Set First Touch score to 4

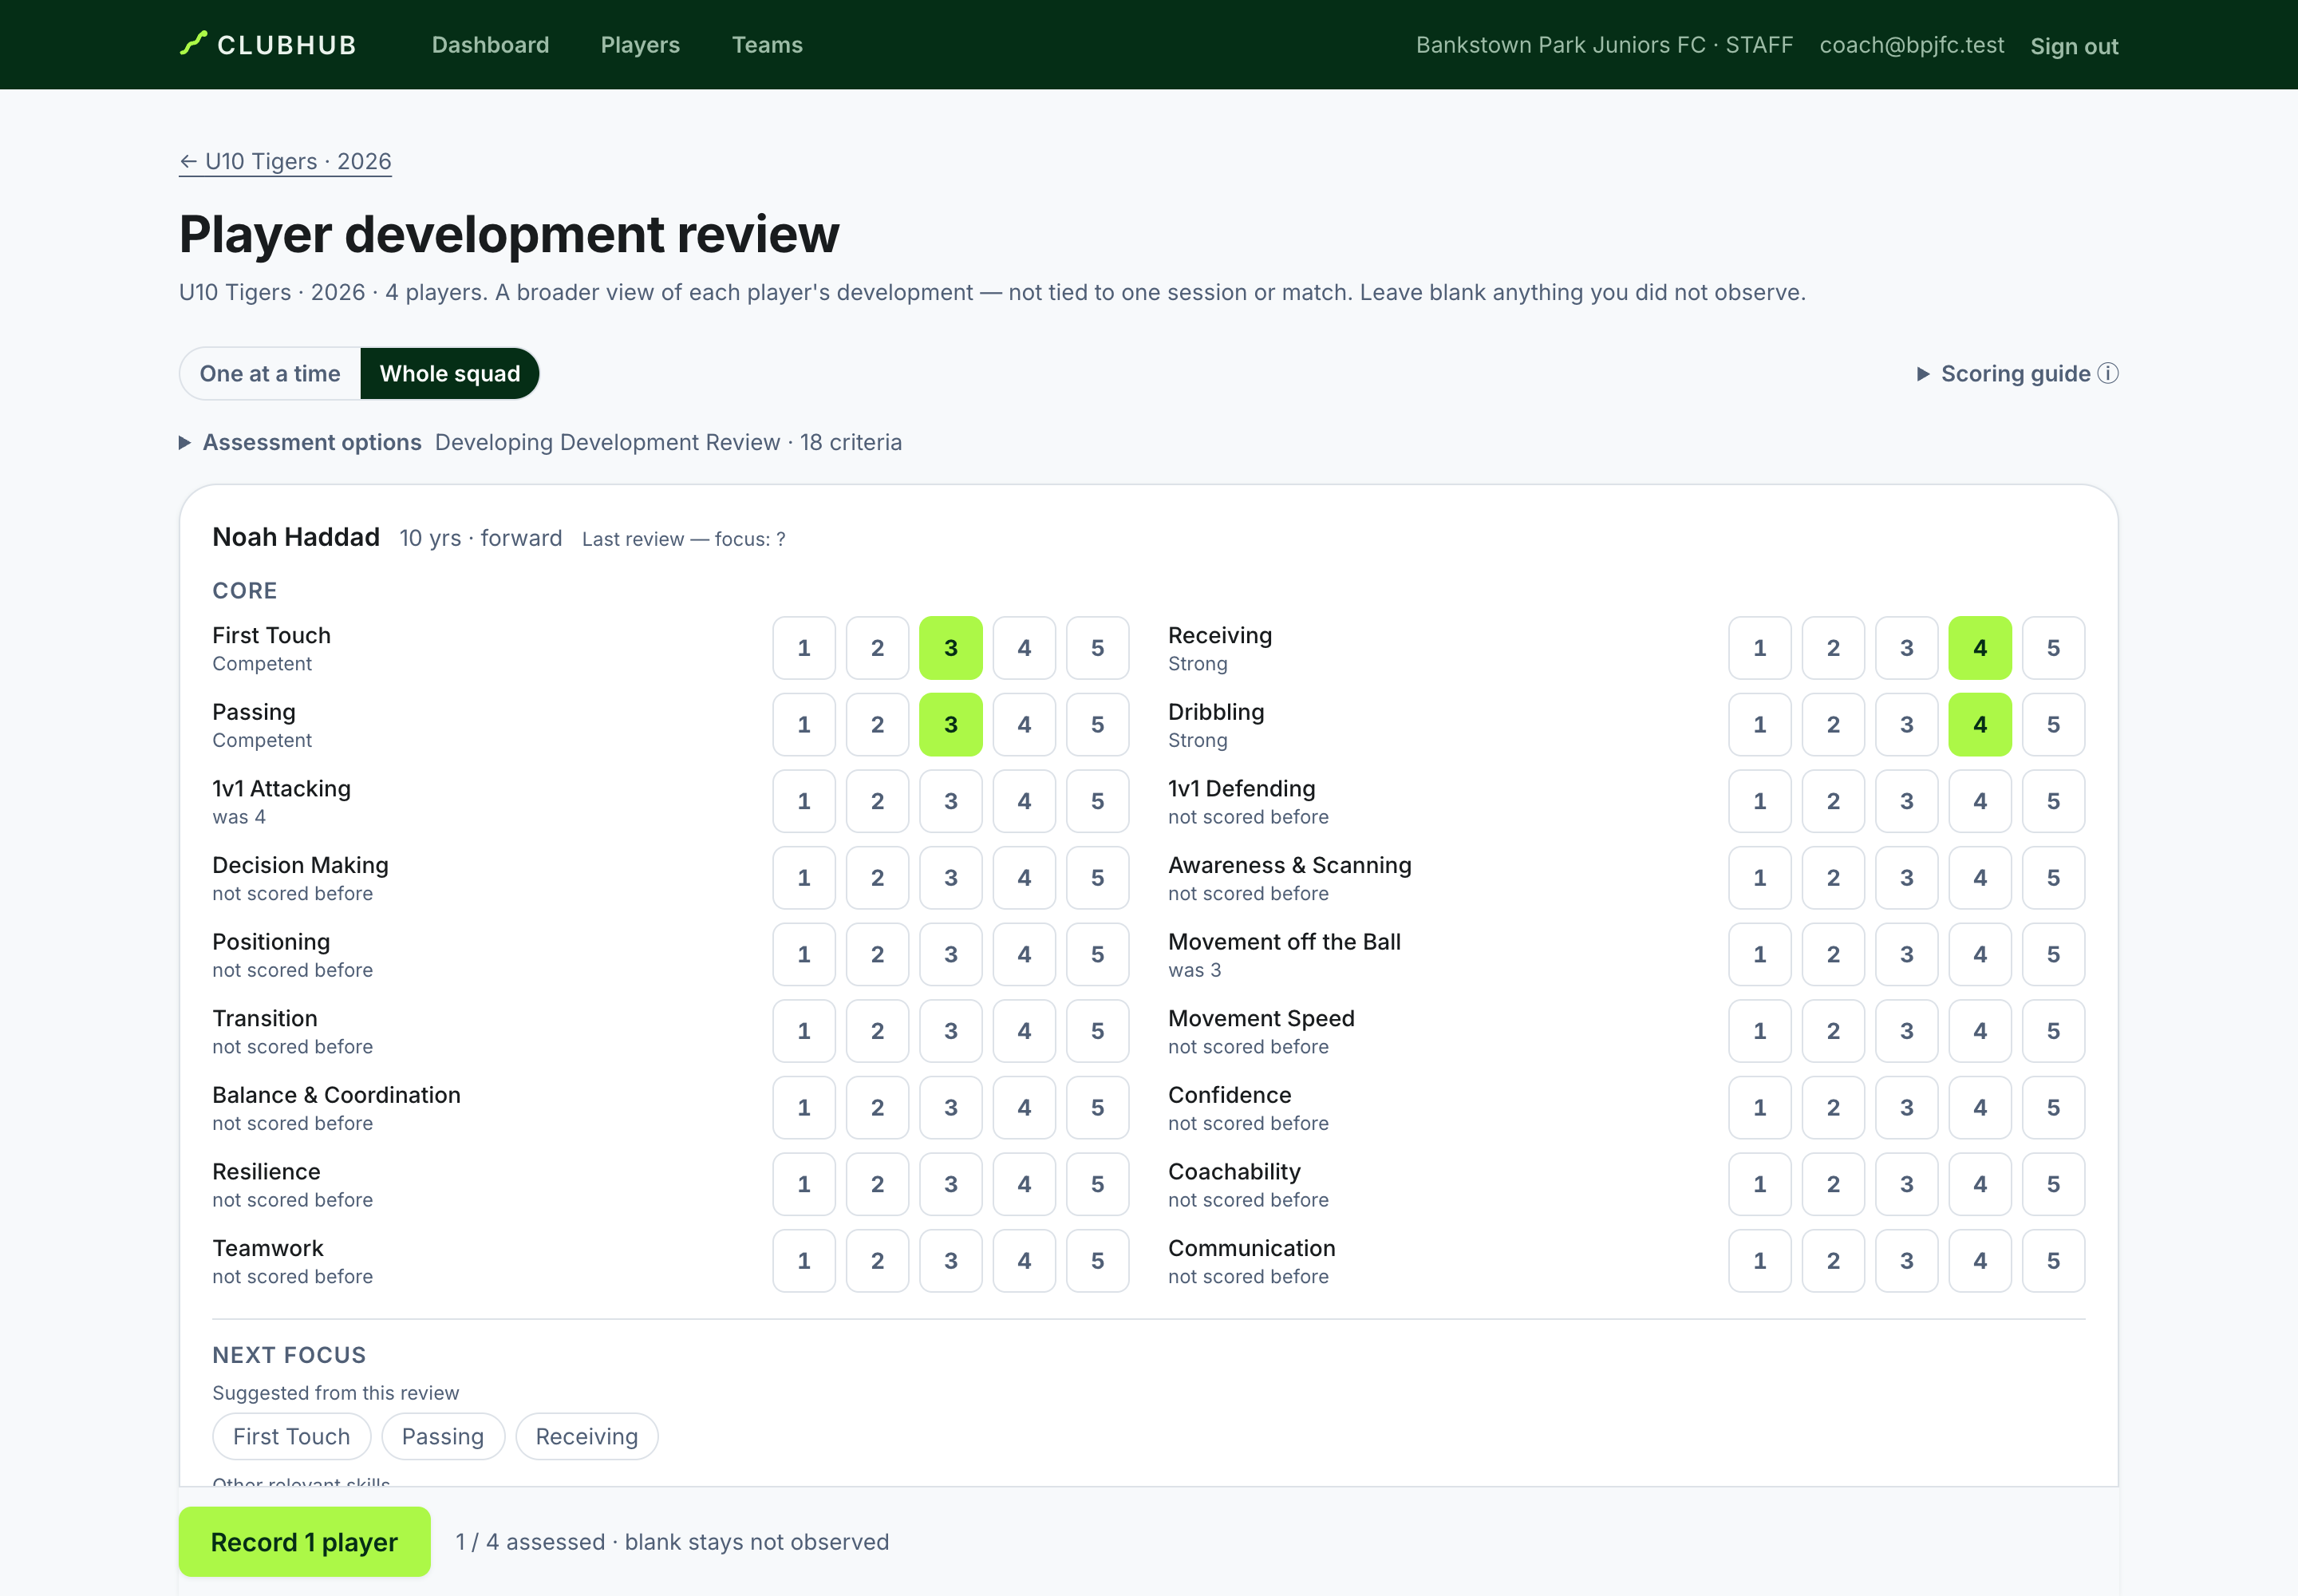[x=1024, y=648]
